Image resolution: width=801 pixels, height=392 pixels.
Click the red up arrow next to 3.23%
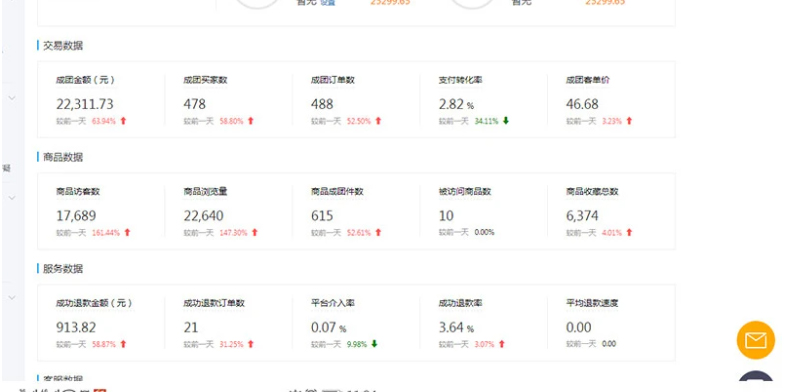pyautogui.click(x=629, y=121)
